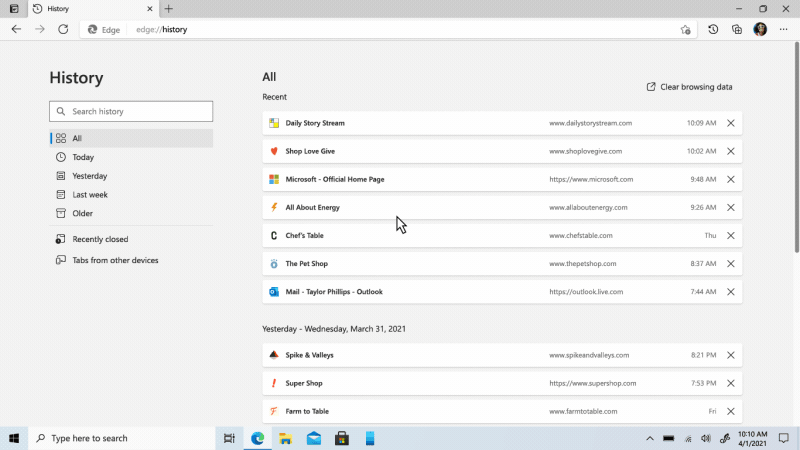The image size is (800, 450).
Task: Open Recently closed list
Action: 131,239
